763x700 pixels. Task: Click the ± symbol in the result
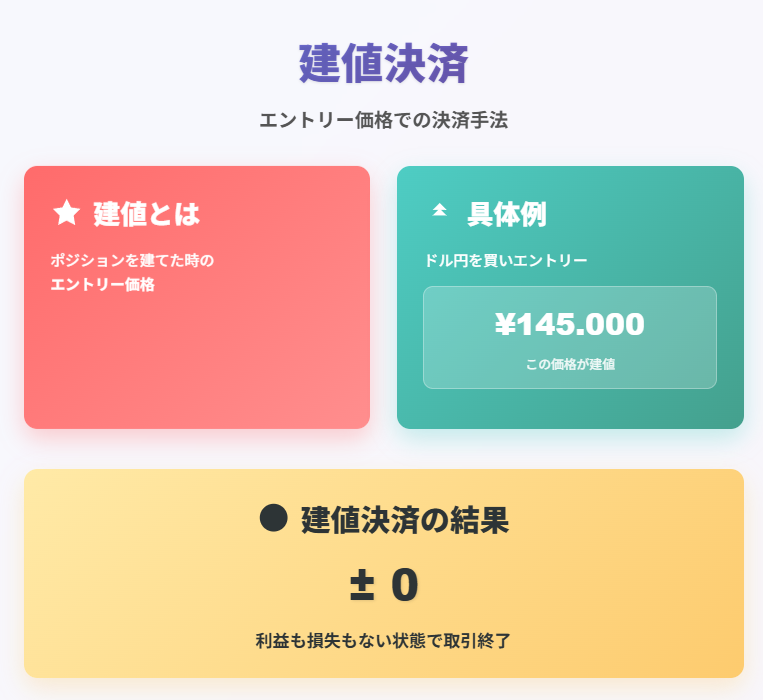tap(362, 585)
